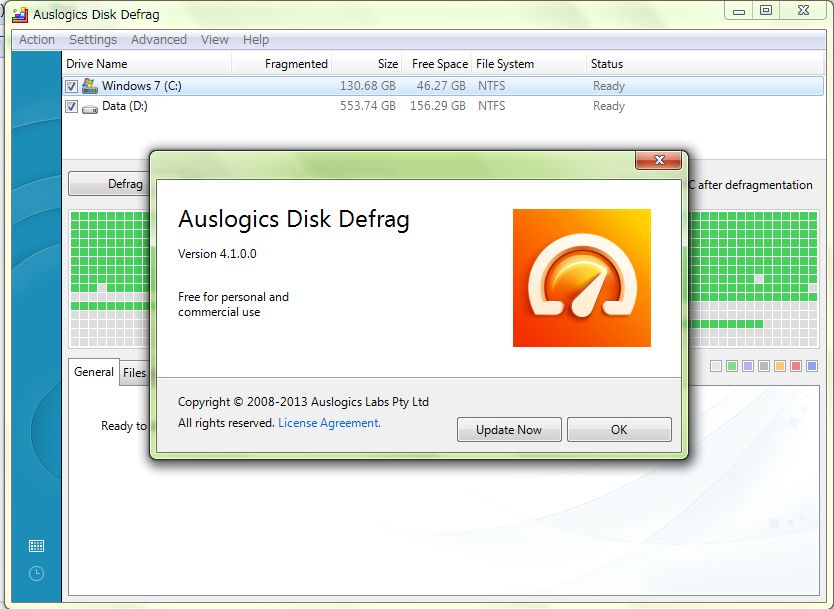Click the Windows 7 (C:) drive icon
834x609 pixels.
pyautogui.click(x=90, y=86)
